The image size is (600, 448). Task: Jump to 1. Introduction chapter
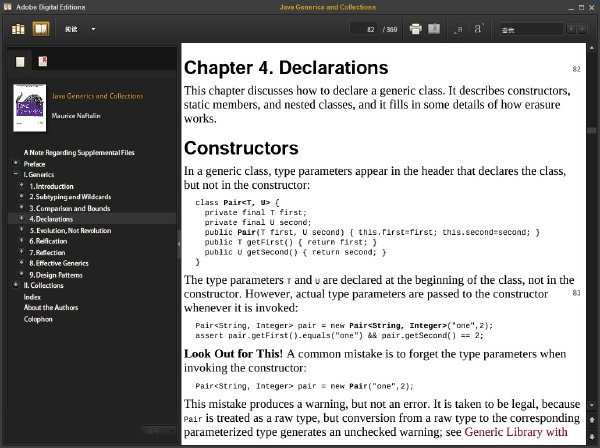pos(51,186)
